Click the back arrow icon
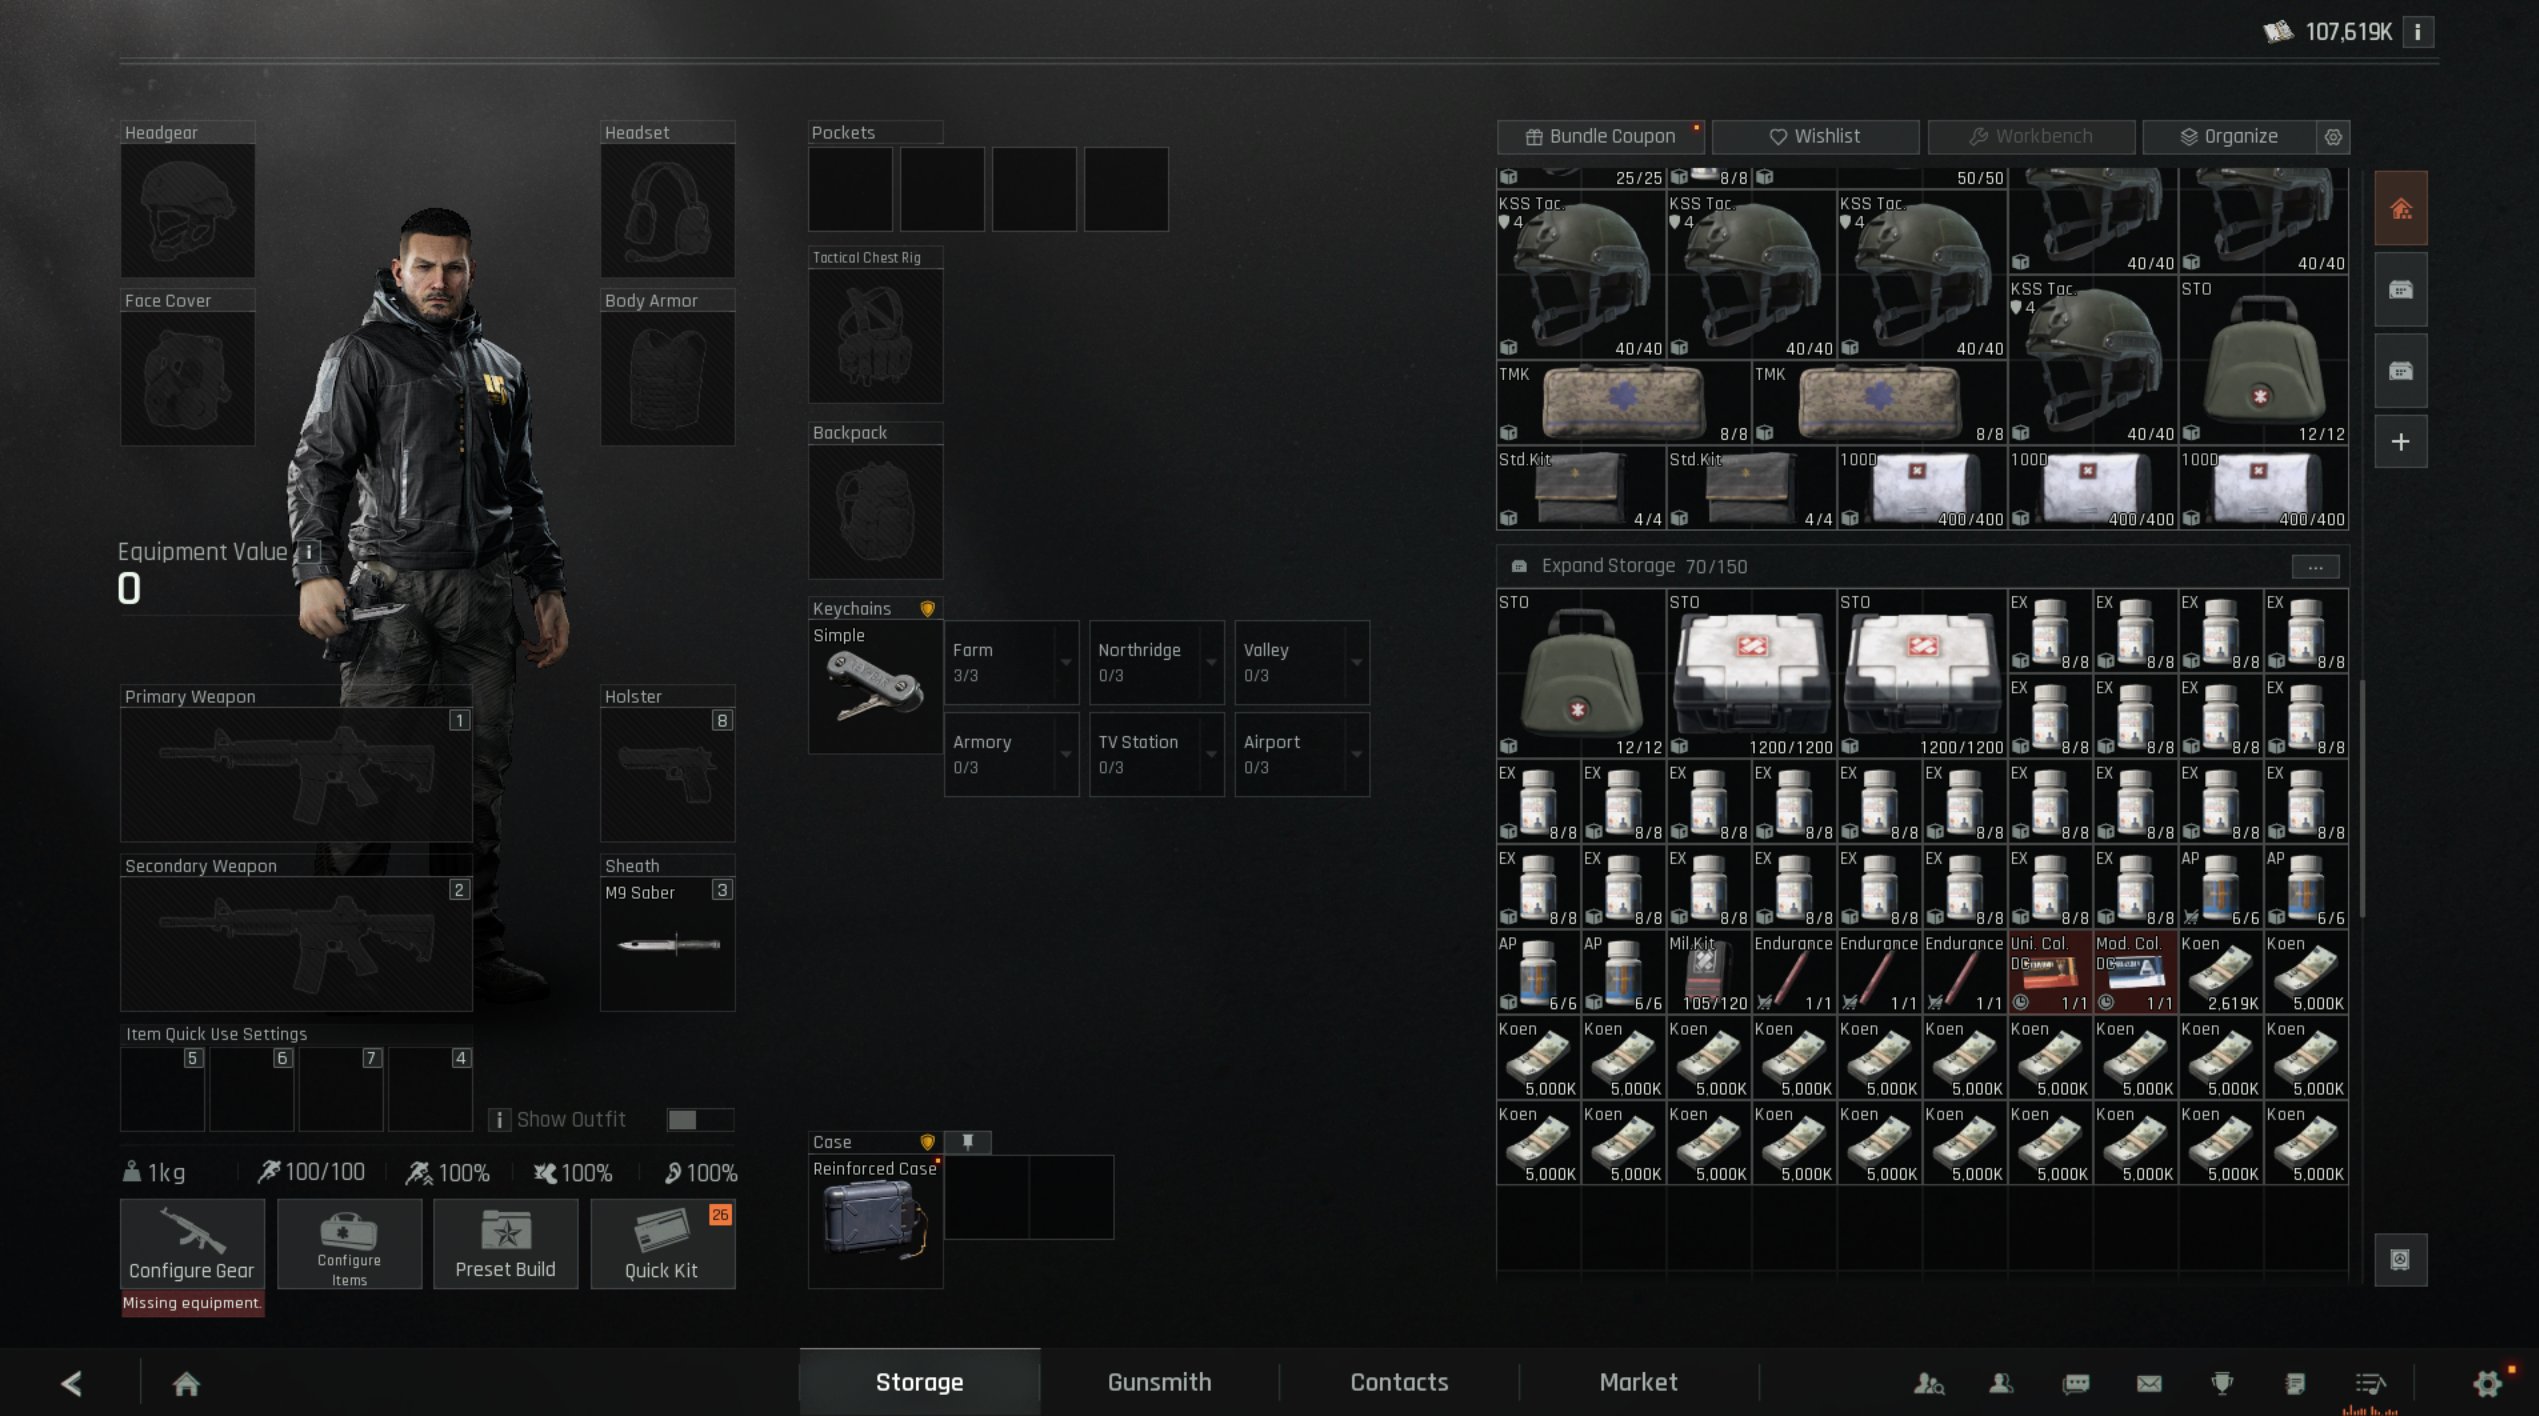 (71, 1384)
